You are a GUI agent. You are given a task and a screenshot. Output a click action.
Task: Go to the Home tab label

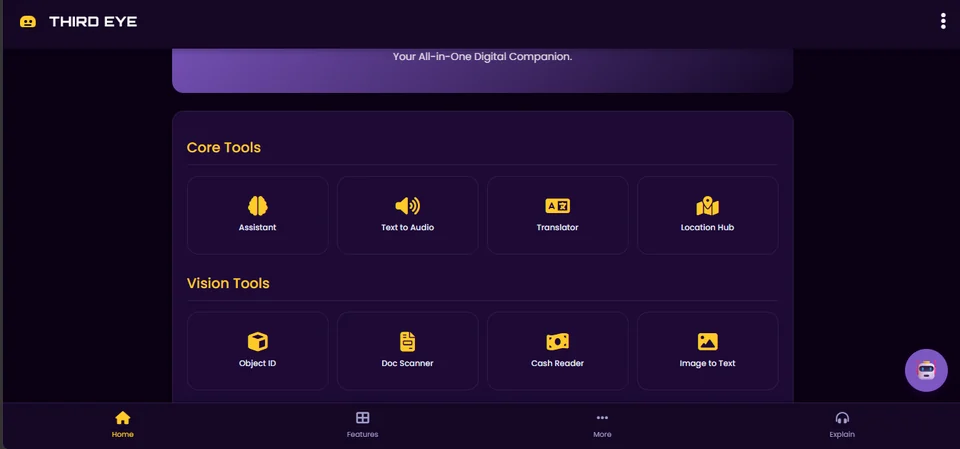coord(122,434)
